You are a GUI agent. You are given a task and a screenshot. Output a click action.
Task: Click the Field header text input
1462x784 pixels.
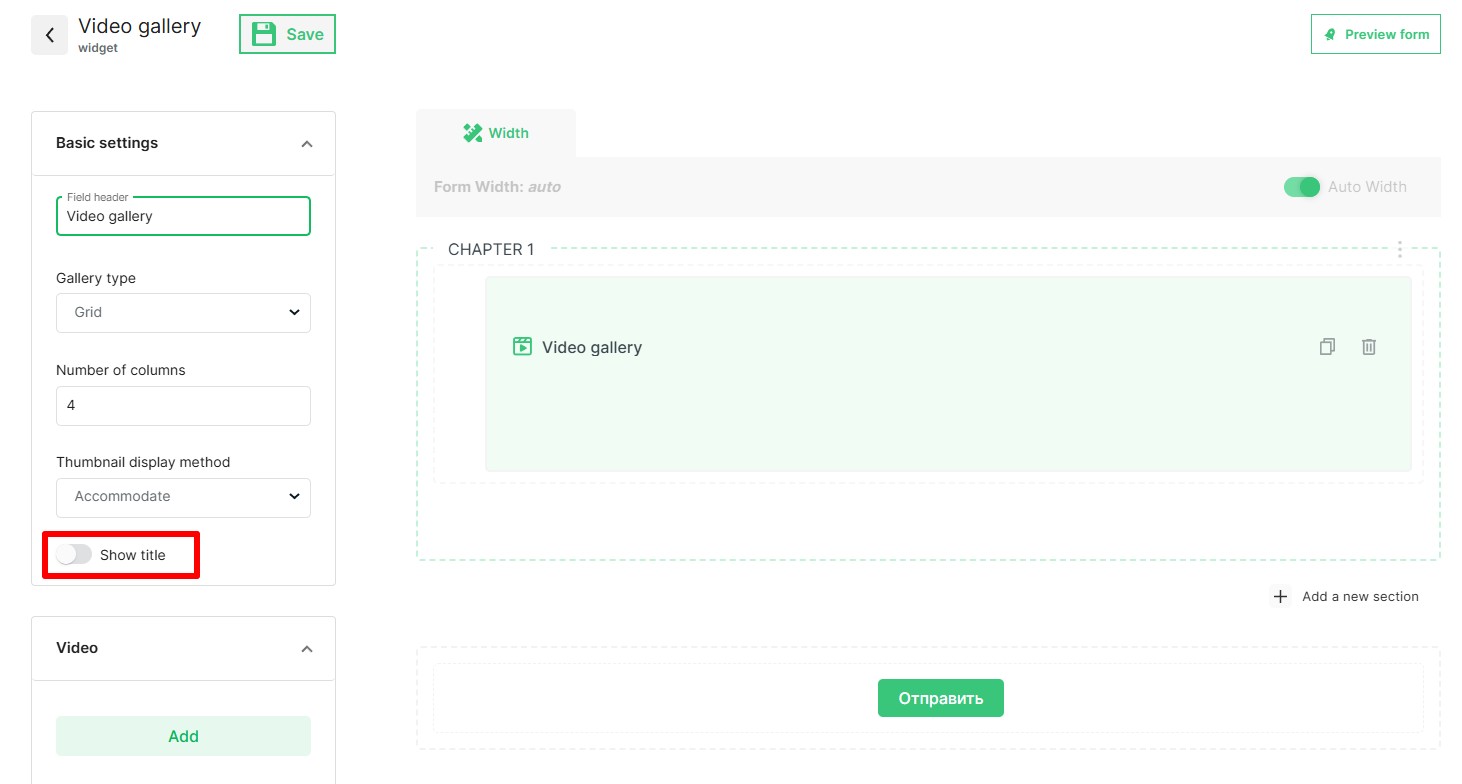coord(183,216)
